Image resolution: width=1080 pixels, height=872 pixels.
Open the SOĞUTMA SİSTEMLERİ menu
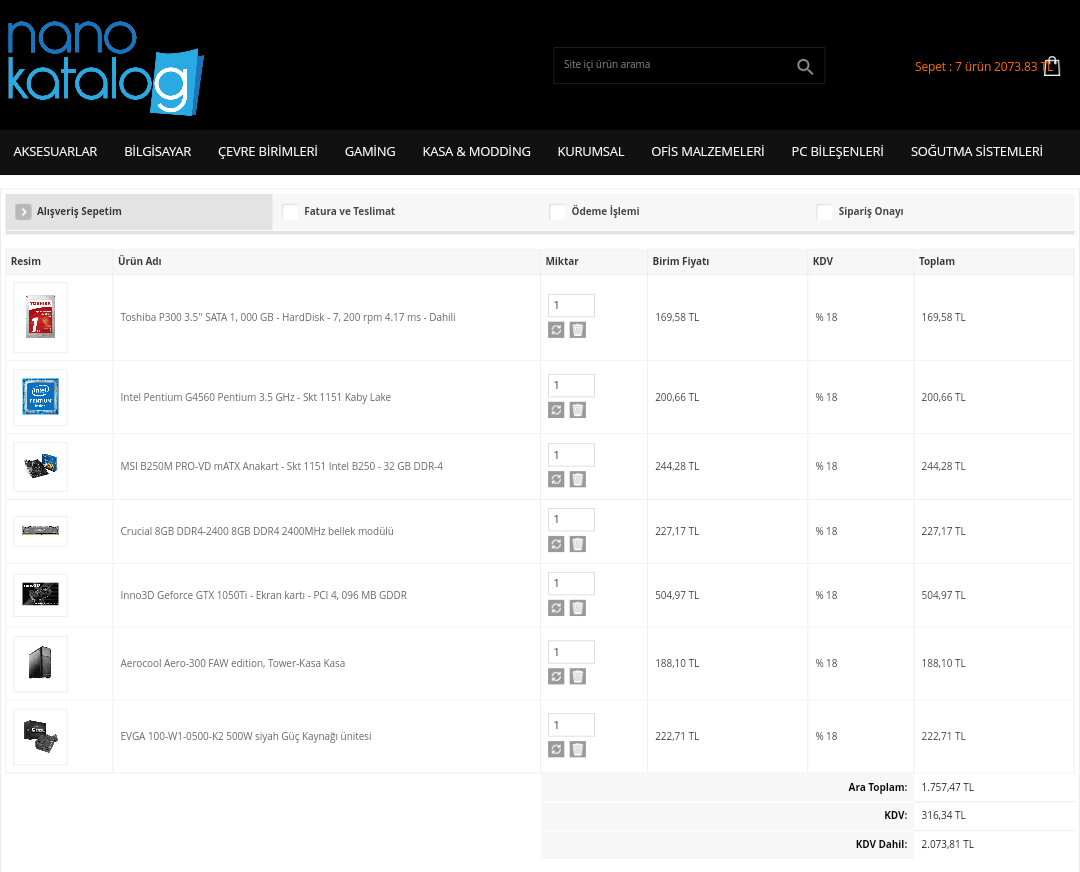pyautogui.click(x=977, y=152)
